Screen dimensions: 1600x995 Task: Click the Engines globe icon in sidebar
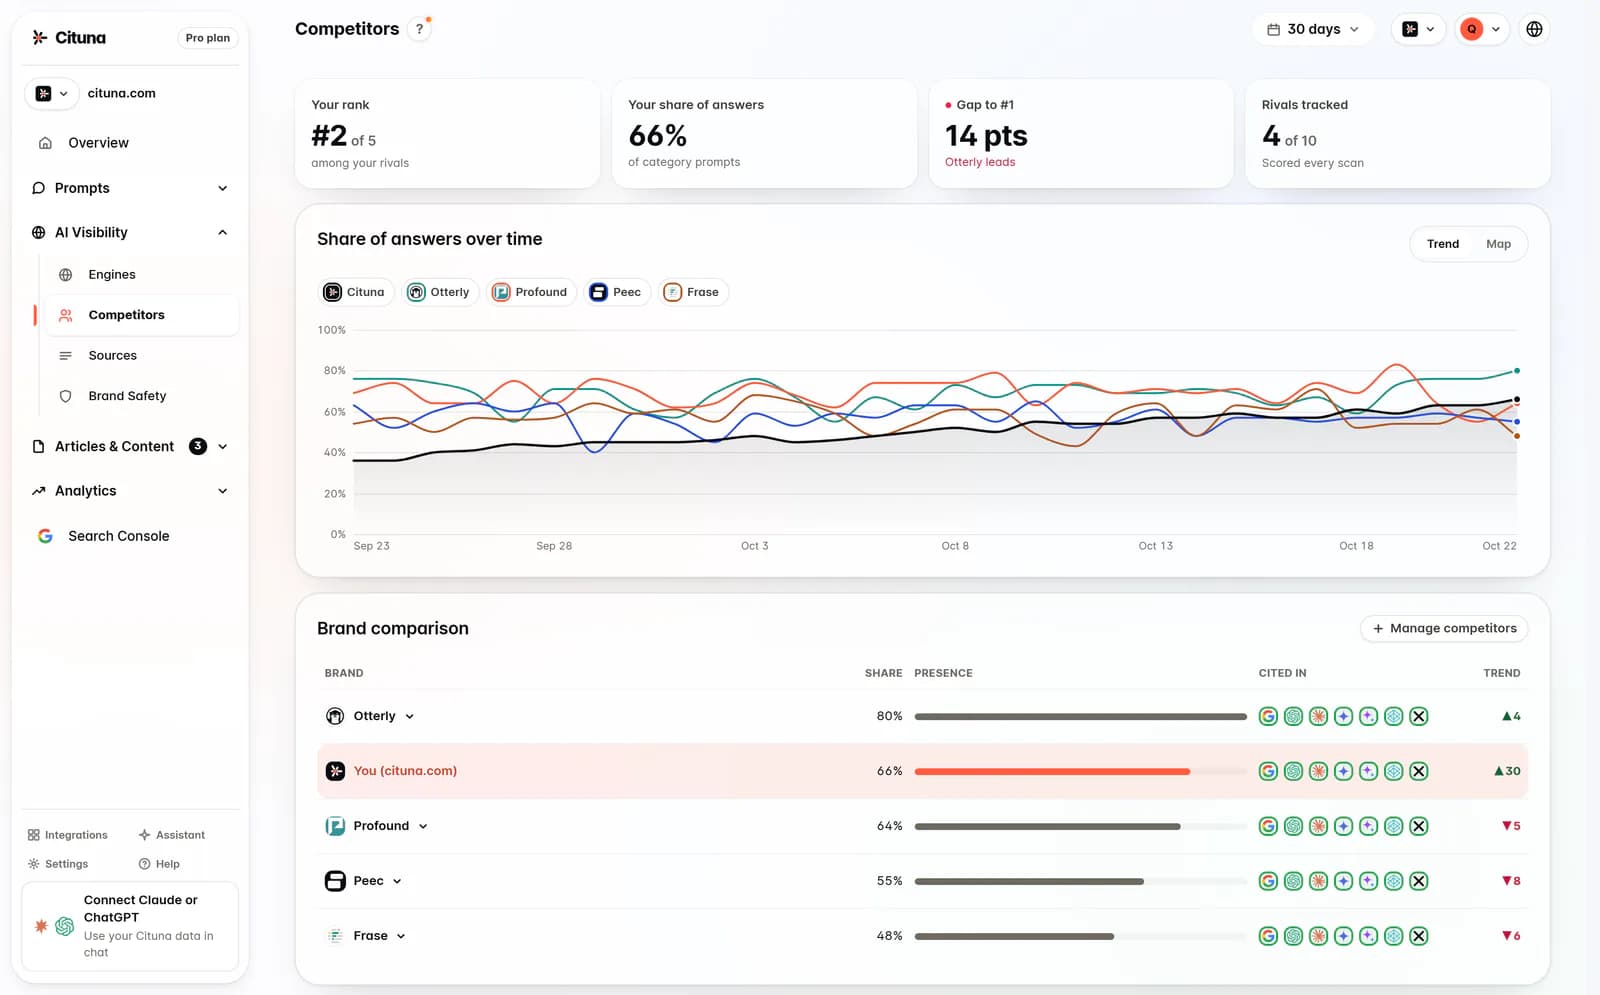pyautogui.click(x=66, y=275)
